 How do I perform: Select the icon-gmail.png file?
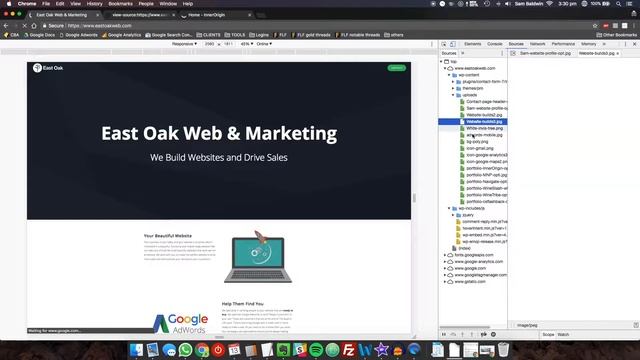pyautogui.click(x=477, y=148)
